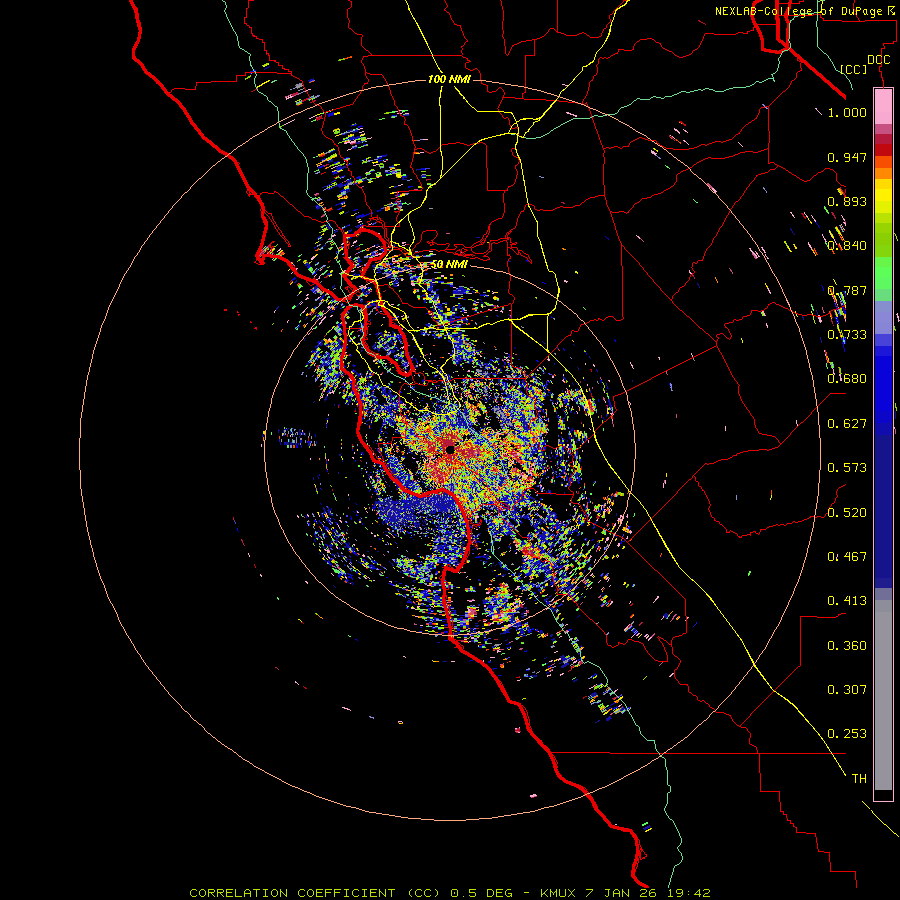Click the 0.413 scale value
Viewport: 900px width, 900px height.
click(847, 601)
